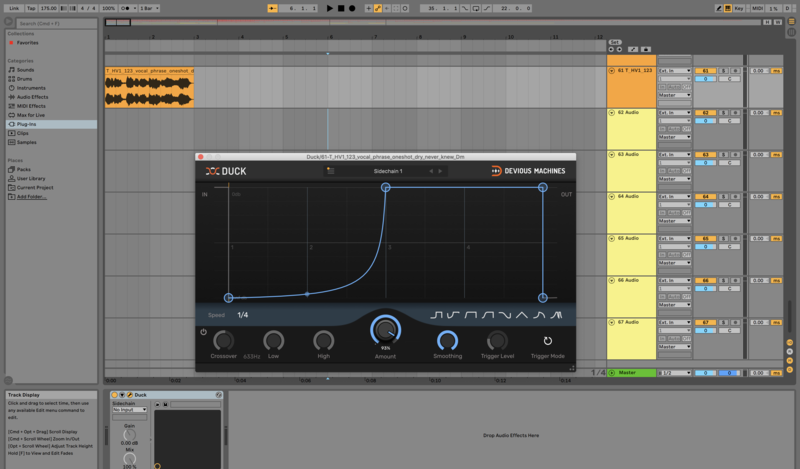Open User Library in Places
Screen dimensions: 800x469
pyautogui.click(x=31, y=179)
